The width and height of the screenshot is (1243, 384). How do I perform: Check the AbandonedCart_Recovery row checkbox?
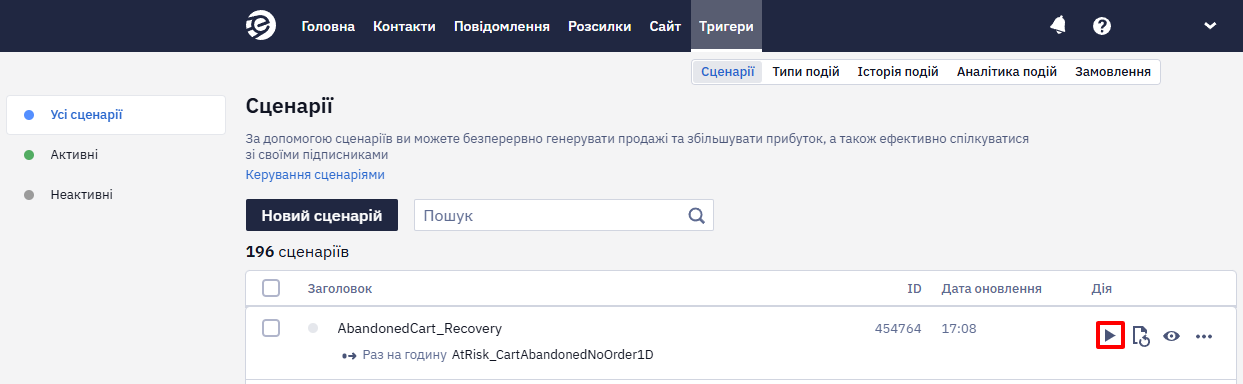[x=271, y=328]
